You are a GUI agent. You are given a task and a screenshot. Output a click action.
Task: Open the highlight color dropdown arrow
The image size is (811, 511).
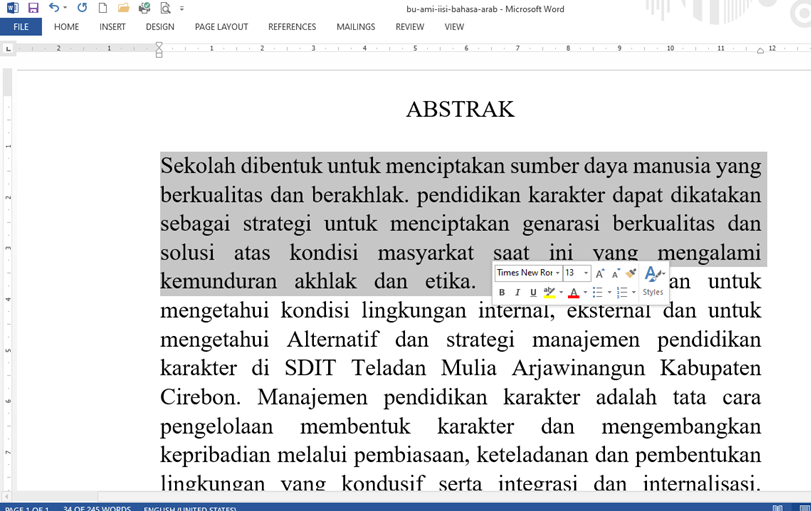click(561, 293)
